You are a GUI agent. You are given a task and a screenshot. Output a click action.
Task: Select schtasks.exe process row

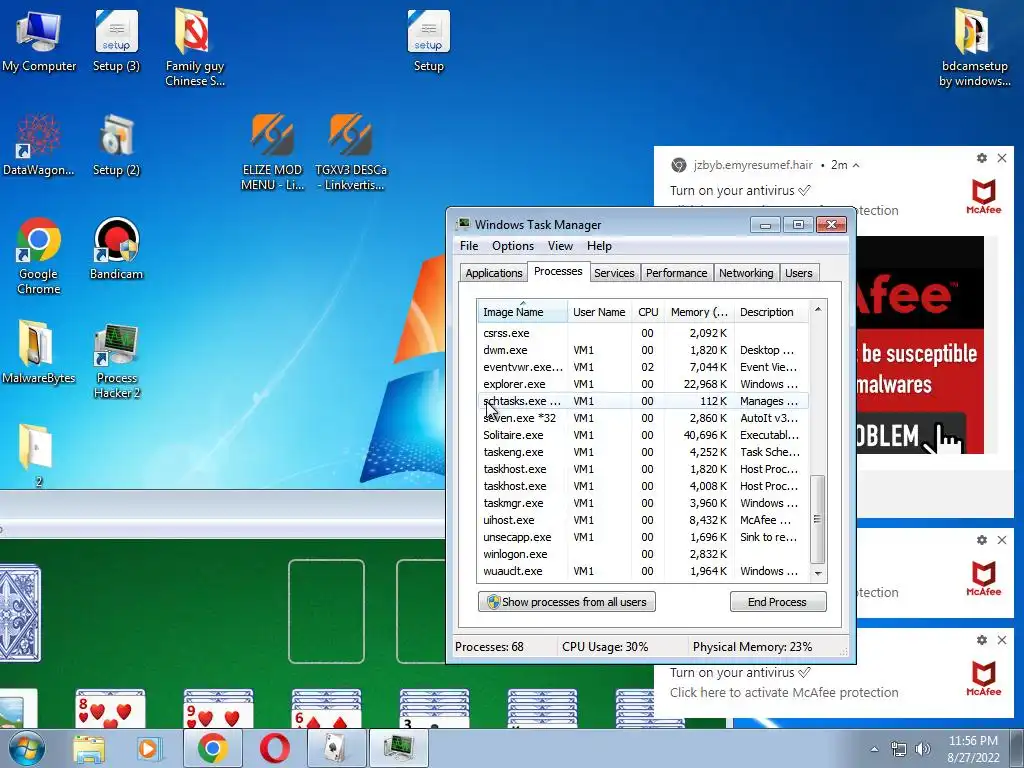point(643,401)
